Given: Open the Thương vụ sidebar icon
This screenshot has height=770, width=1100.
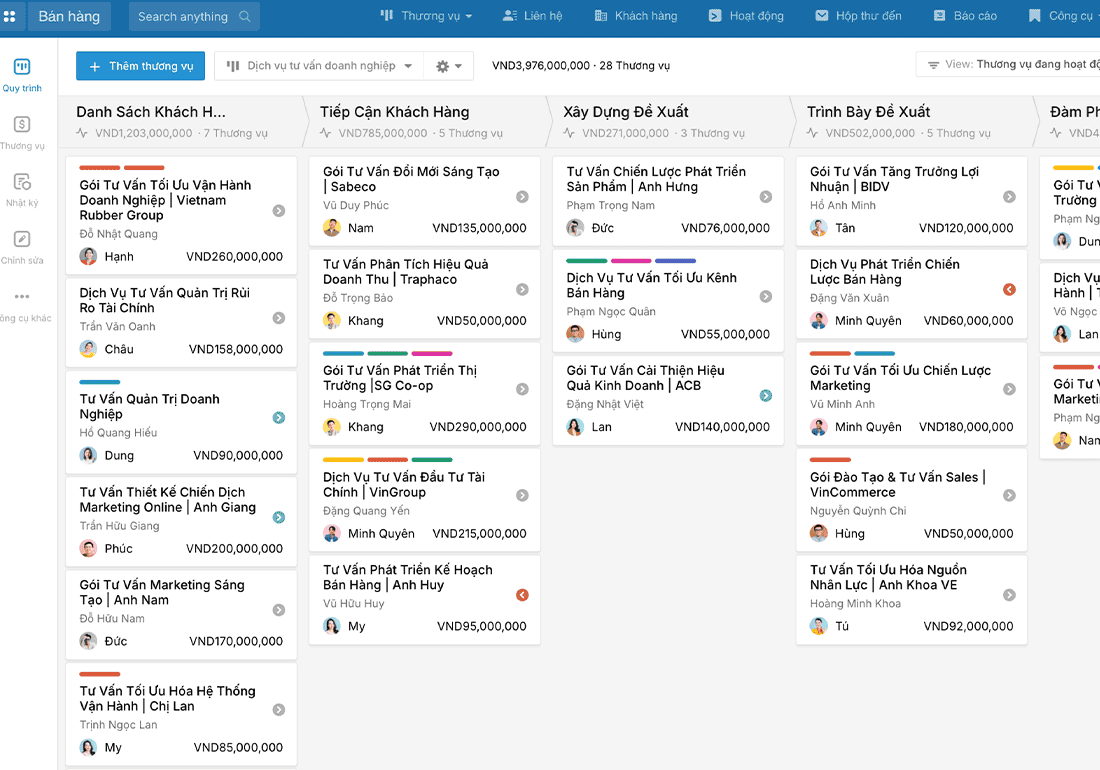Looking at the screenshot, I should click(x=22, y=125).
